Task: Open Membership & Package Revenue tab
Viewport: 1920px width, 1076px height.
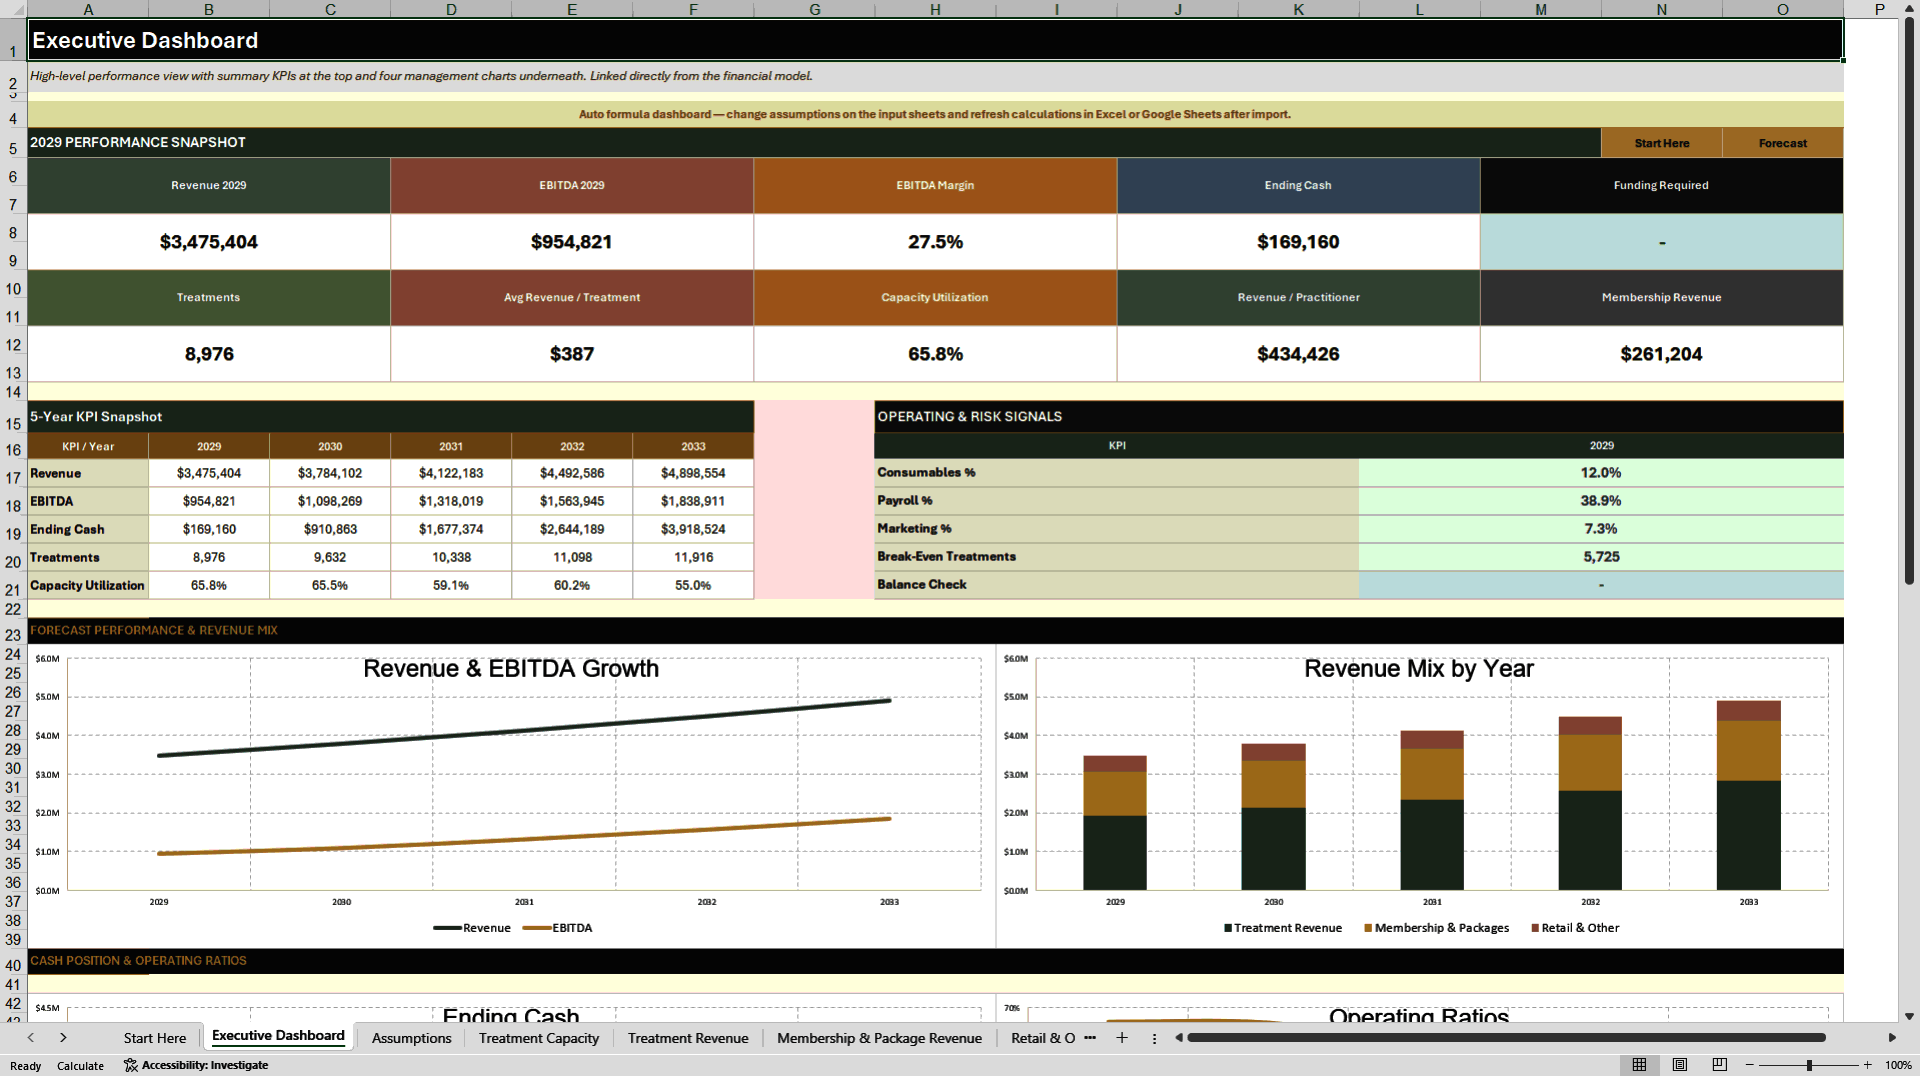Action: 880,1038
